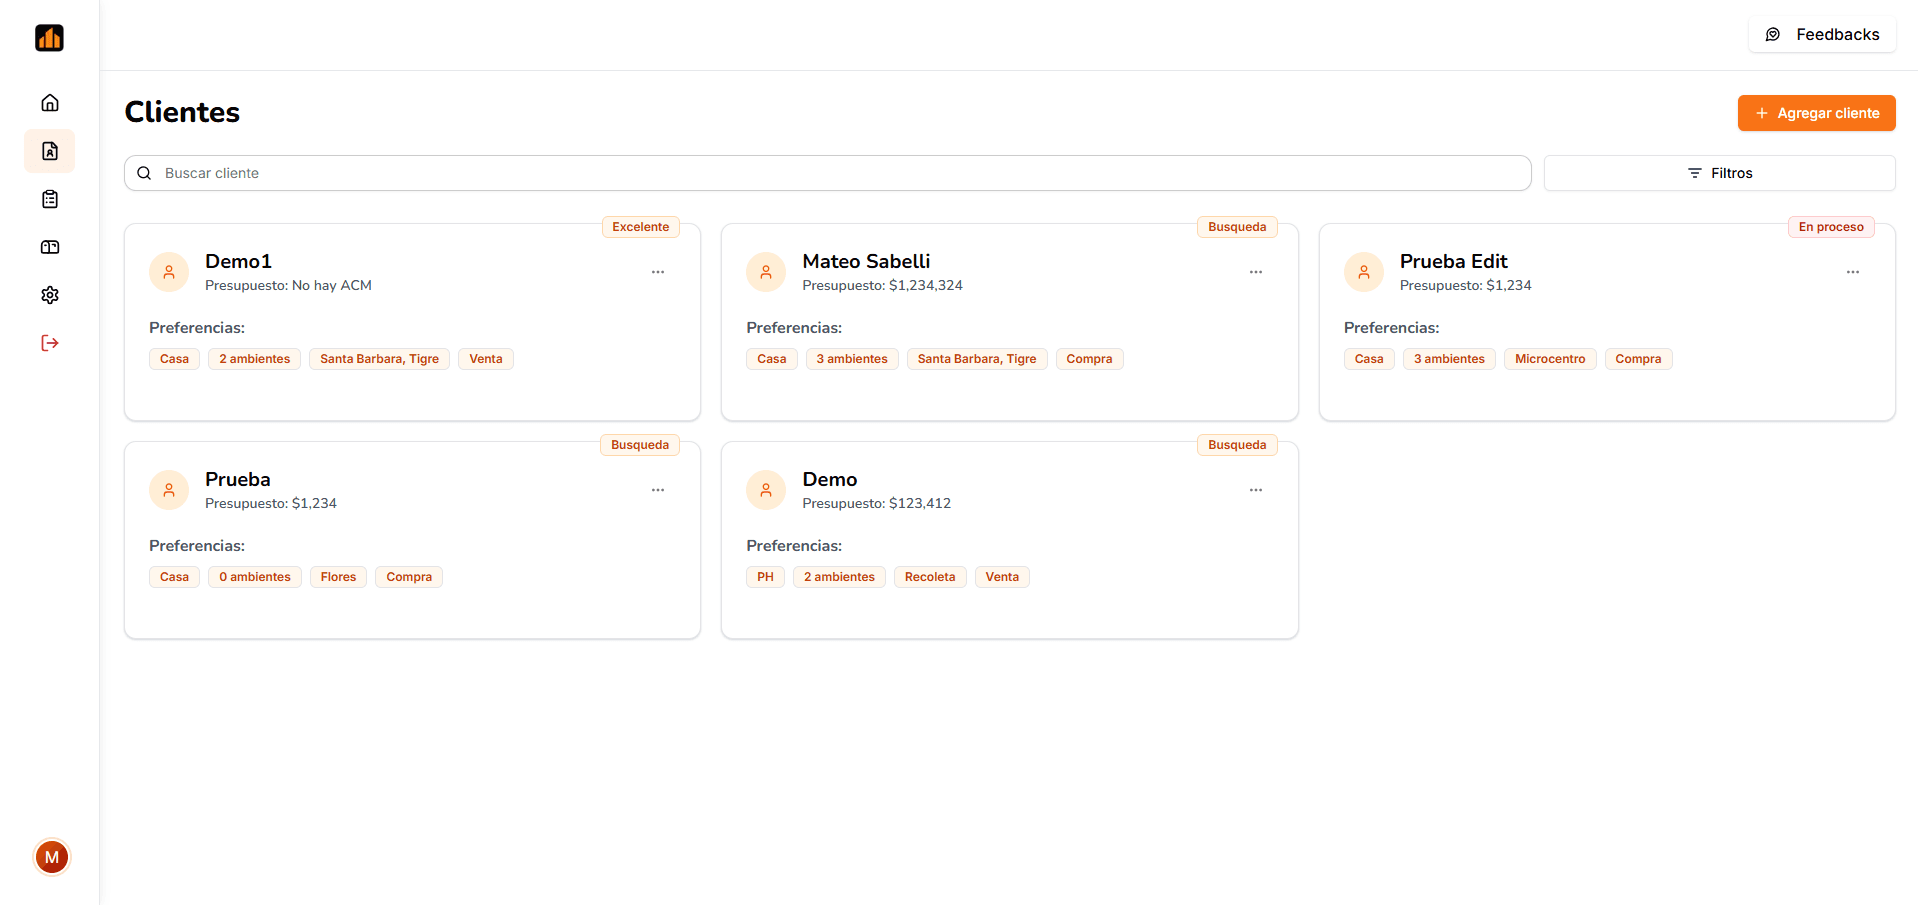This screenshot has height=905, width=1918.
Task: Click the home icon in sidebar
Action: click(50, 103)
